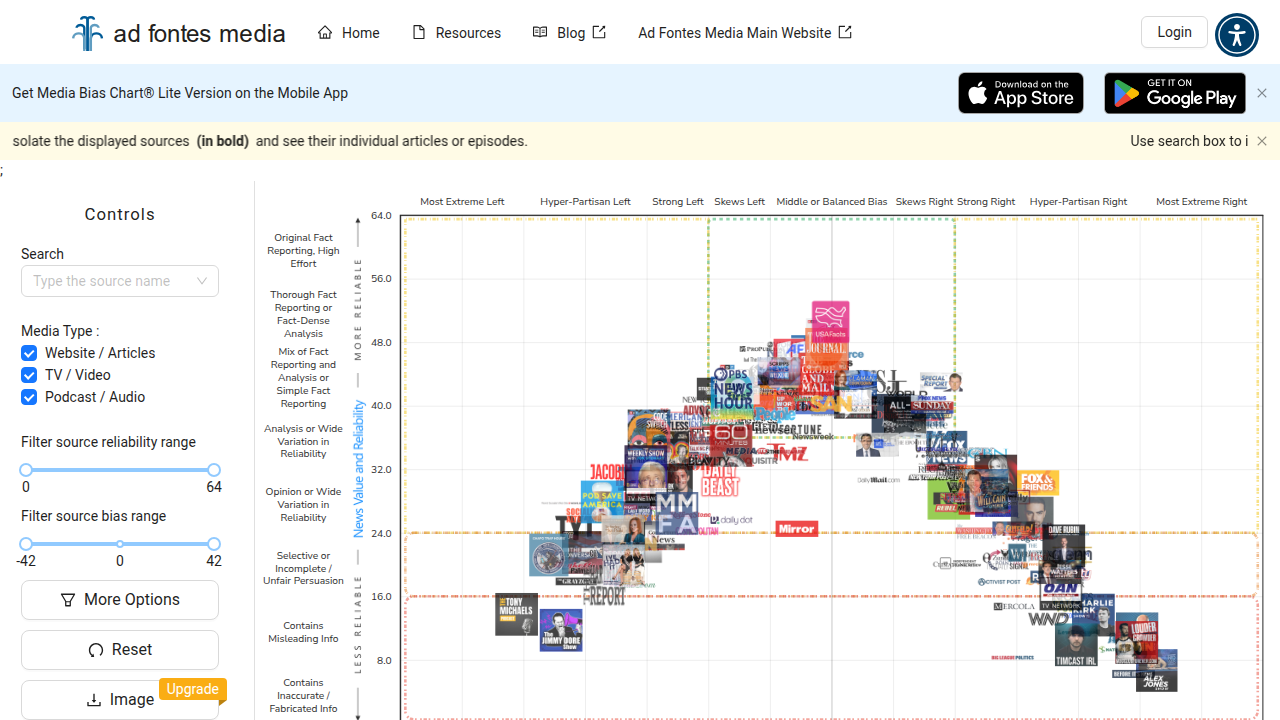Open the source name search dropdown

[x=120, y=281]
